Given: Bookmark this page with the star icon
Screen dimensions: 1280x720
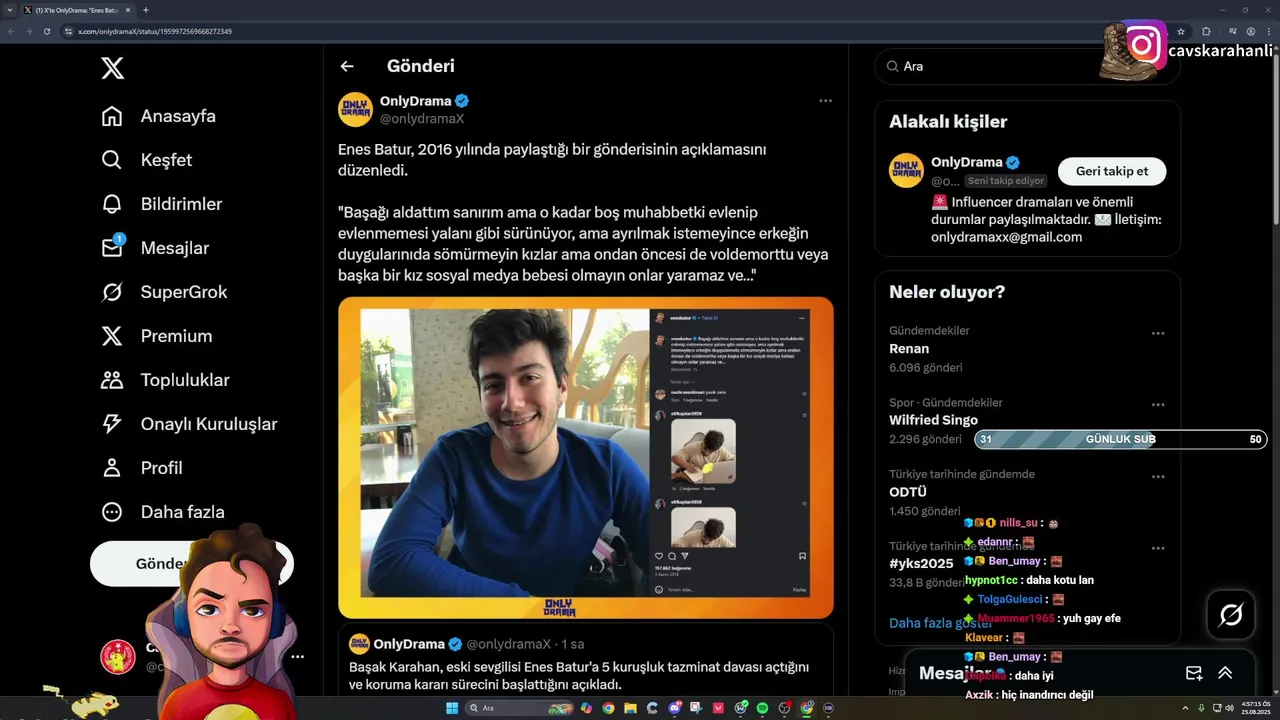Looking at the screenshot, I should (1181, 31).
